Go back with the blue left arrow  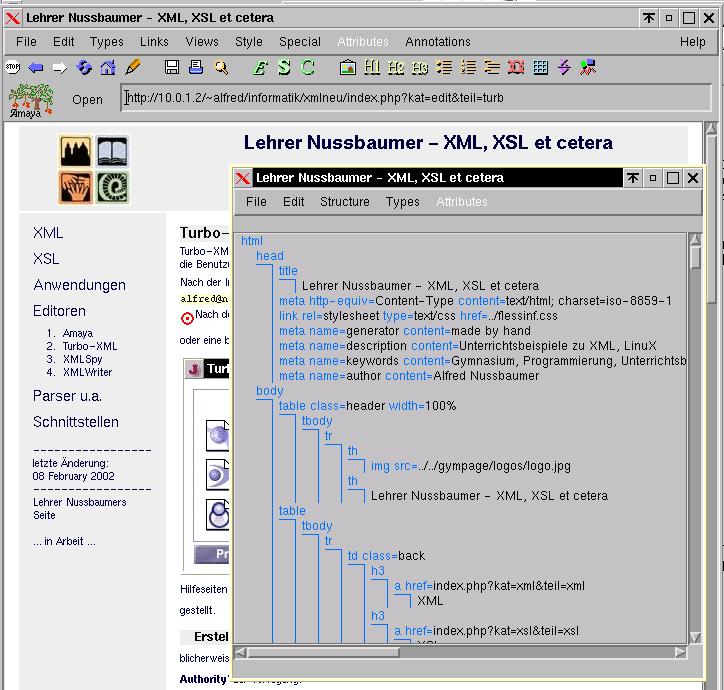tap(36, 68)
